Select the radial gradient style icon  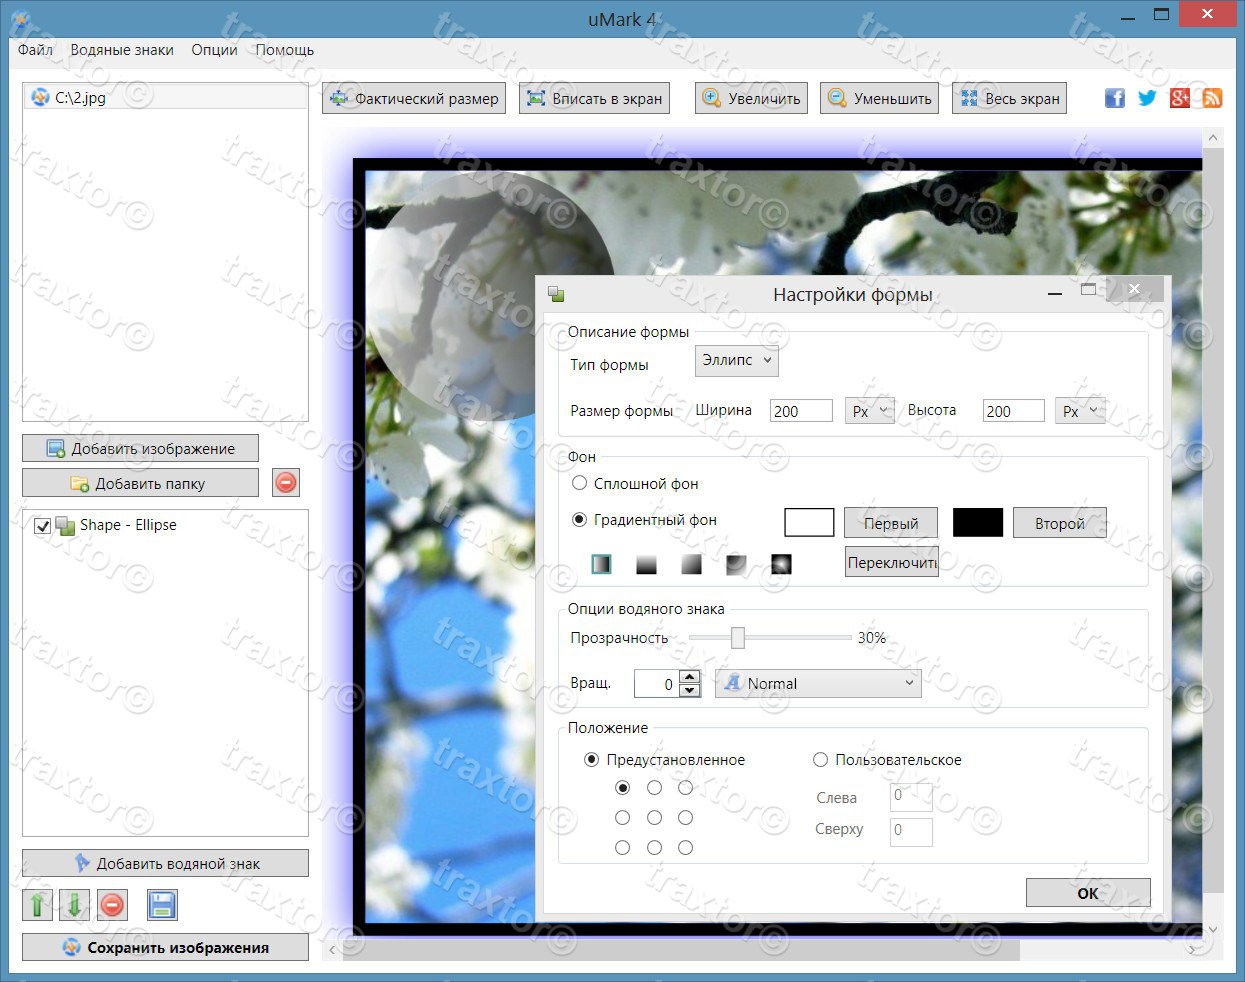[x=781, y=564]
